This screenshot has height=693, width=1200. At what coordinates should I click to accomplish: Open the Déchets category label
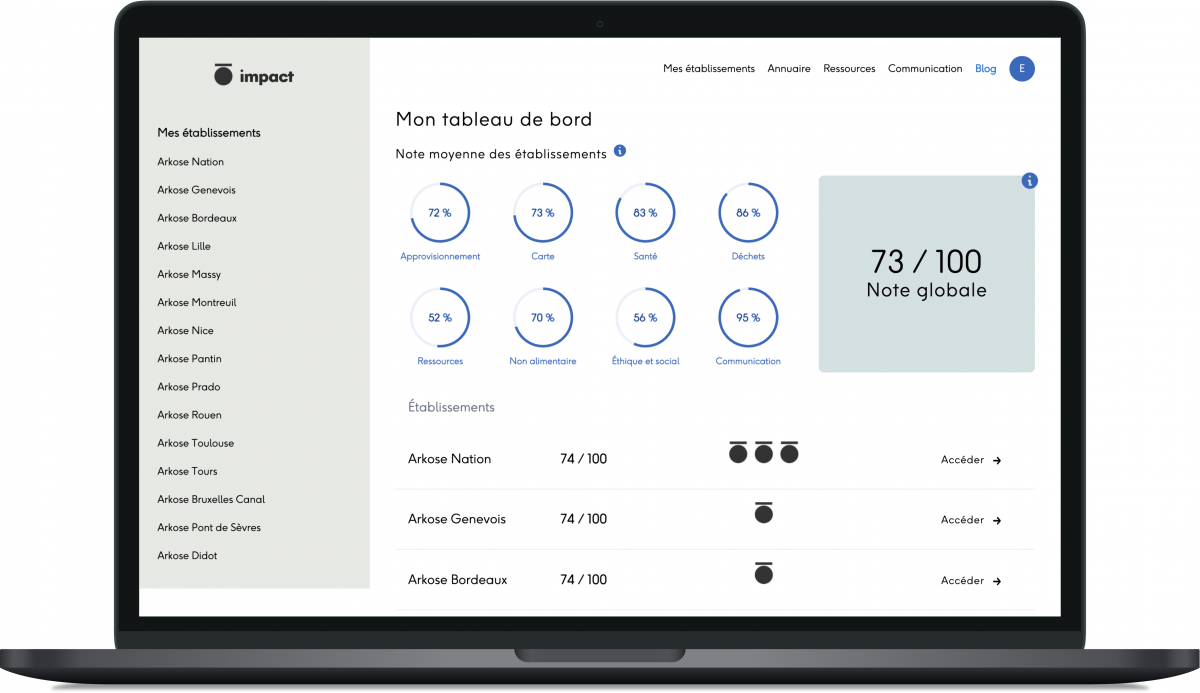coord(748,257)
